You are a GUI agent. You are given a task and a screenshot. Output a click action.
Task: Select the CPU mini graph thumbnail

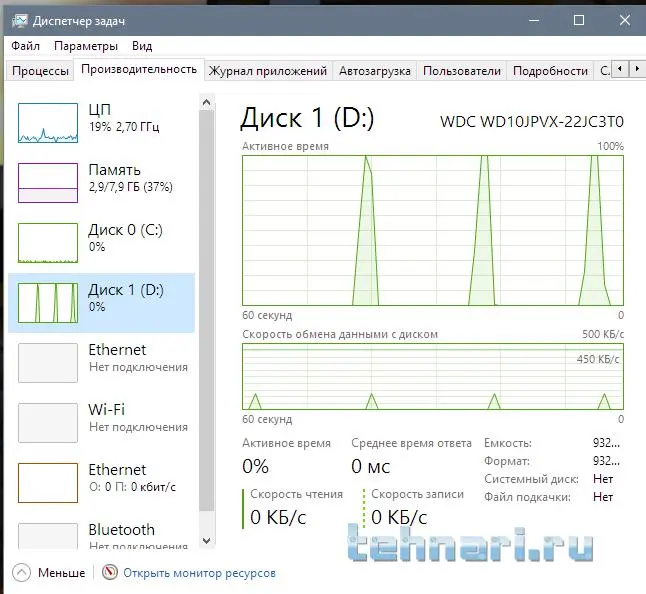point(48,123)
